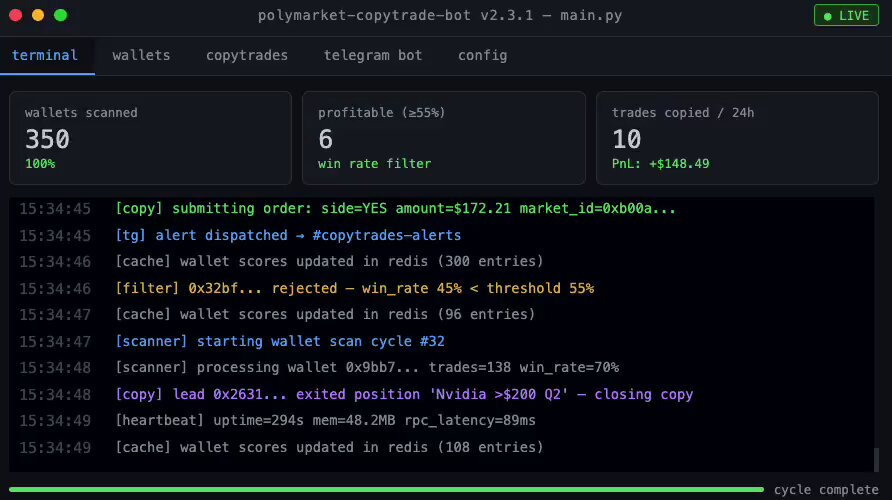
Task: Click the rejected wallet 0x32bf filter line
Action: pos(354,288)
